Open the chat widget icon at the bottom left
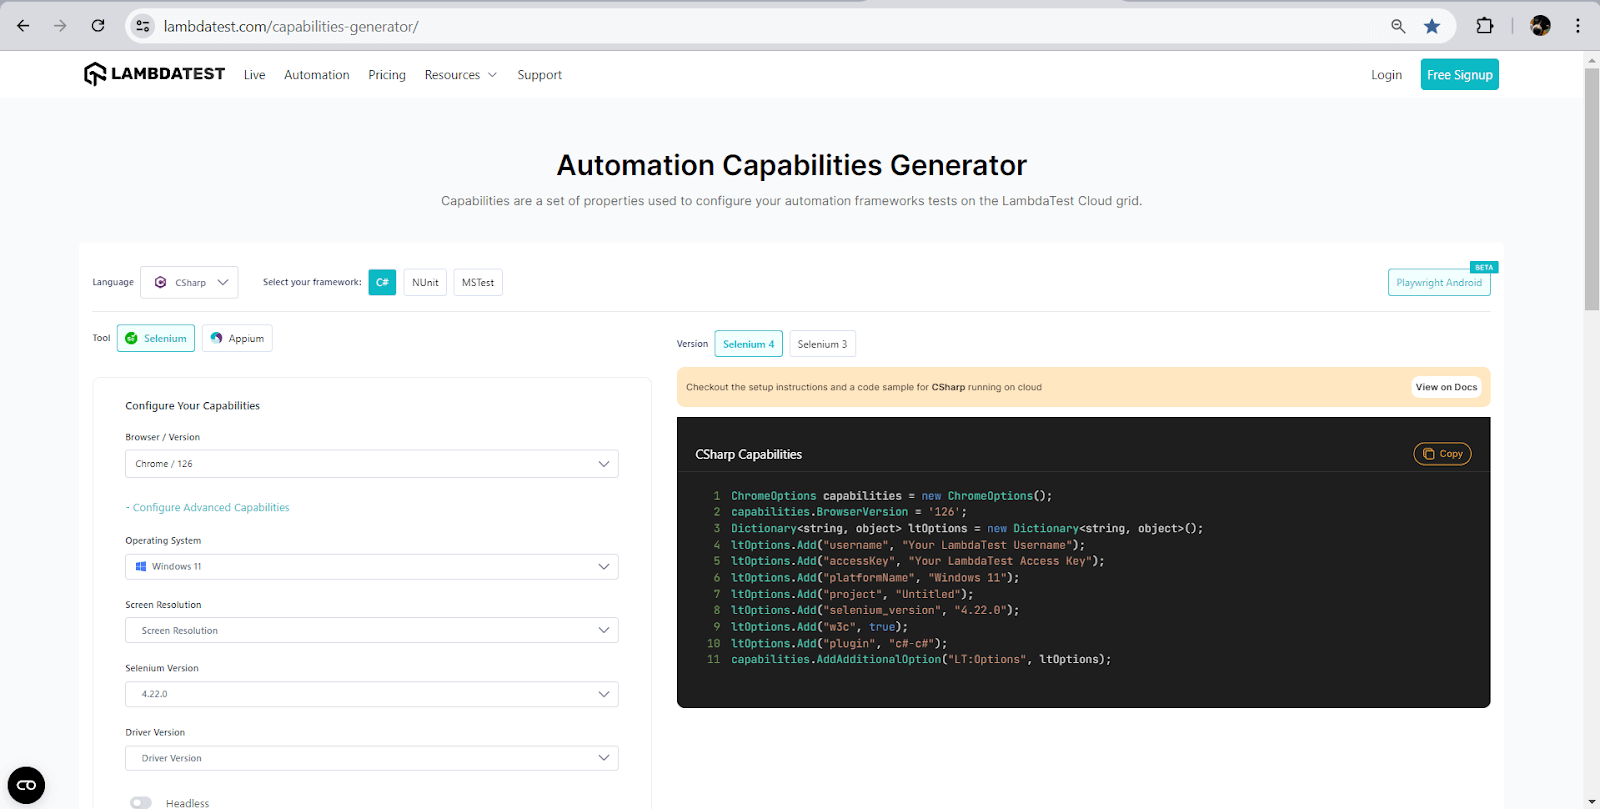 [x=27, y=785]
